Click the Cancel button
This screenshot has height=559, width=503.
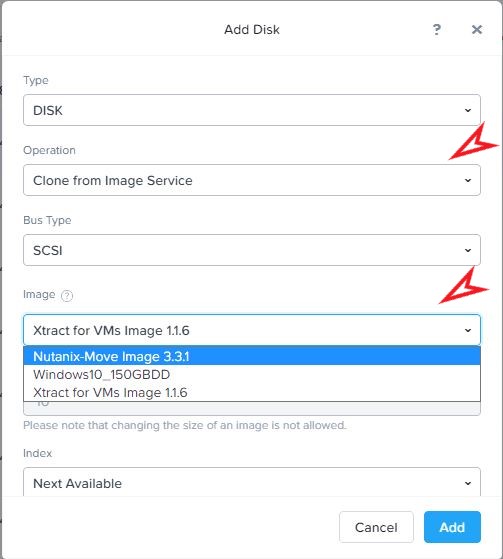point(376,527)
